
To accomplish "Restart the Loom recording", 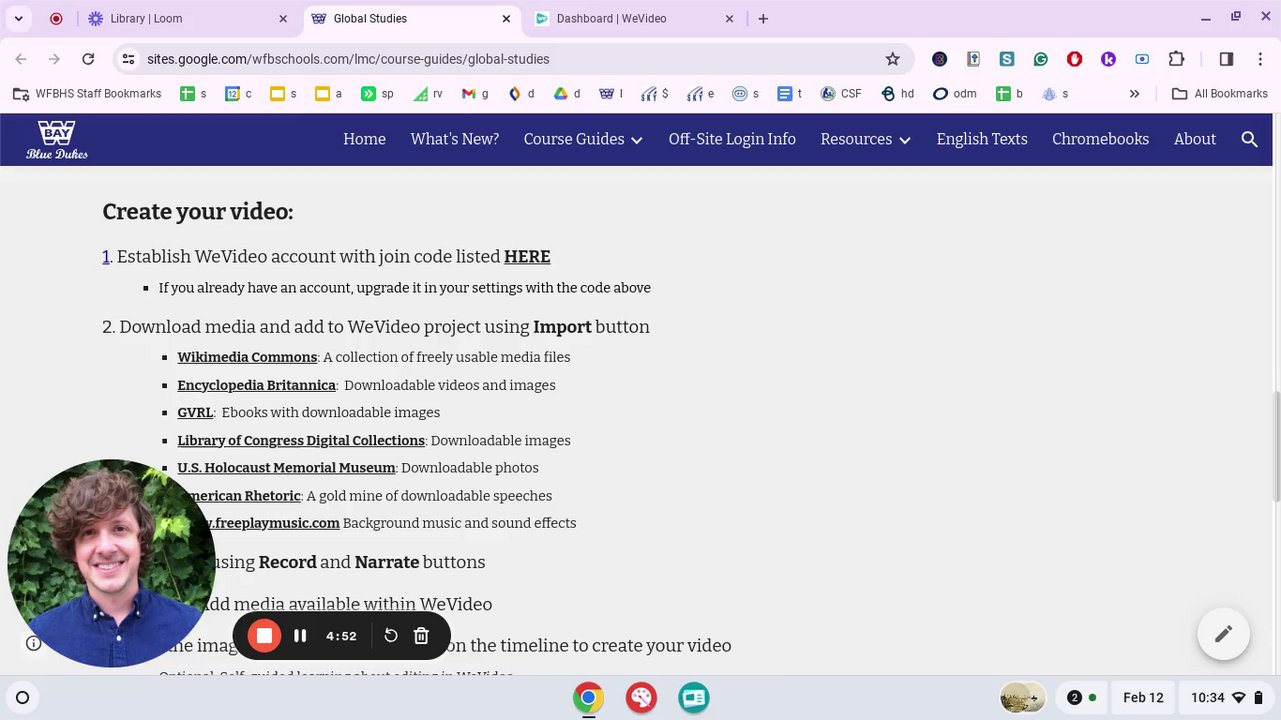I will pyautogui.click(x=391, y=636).
